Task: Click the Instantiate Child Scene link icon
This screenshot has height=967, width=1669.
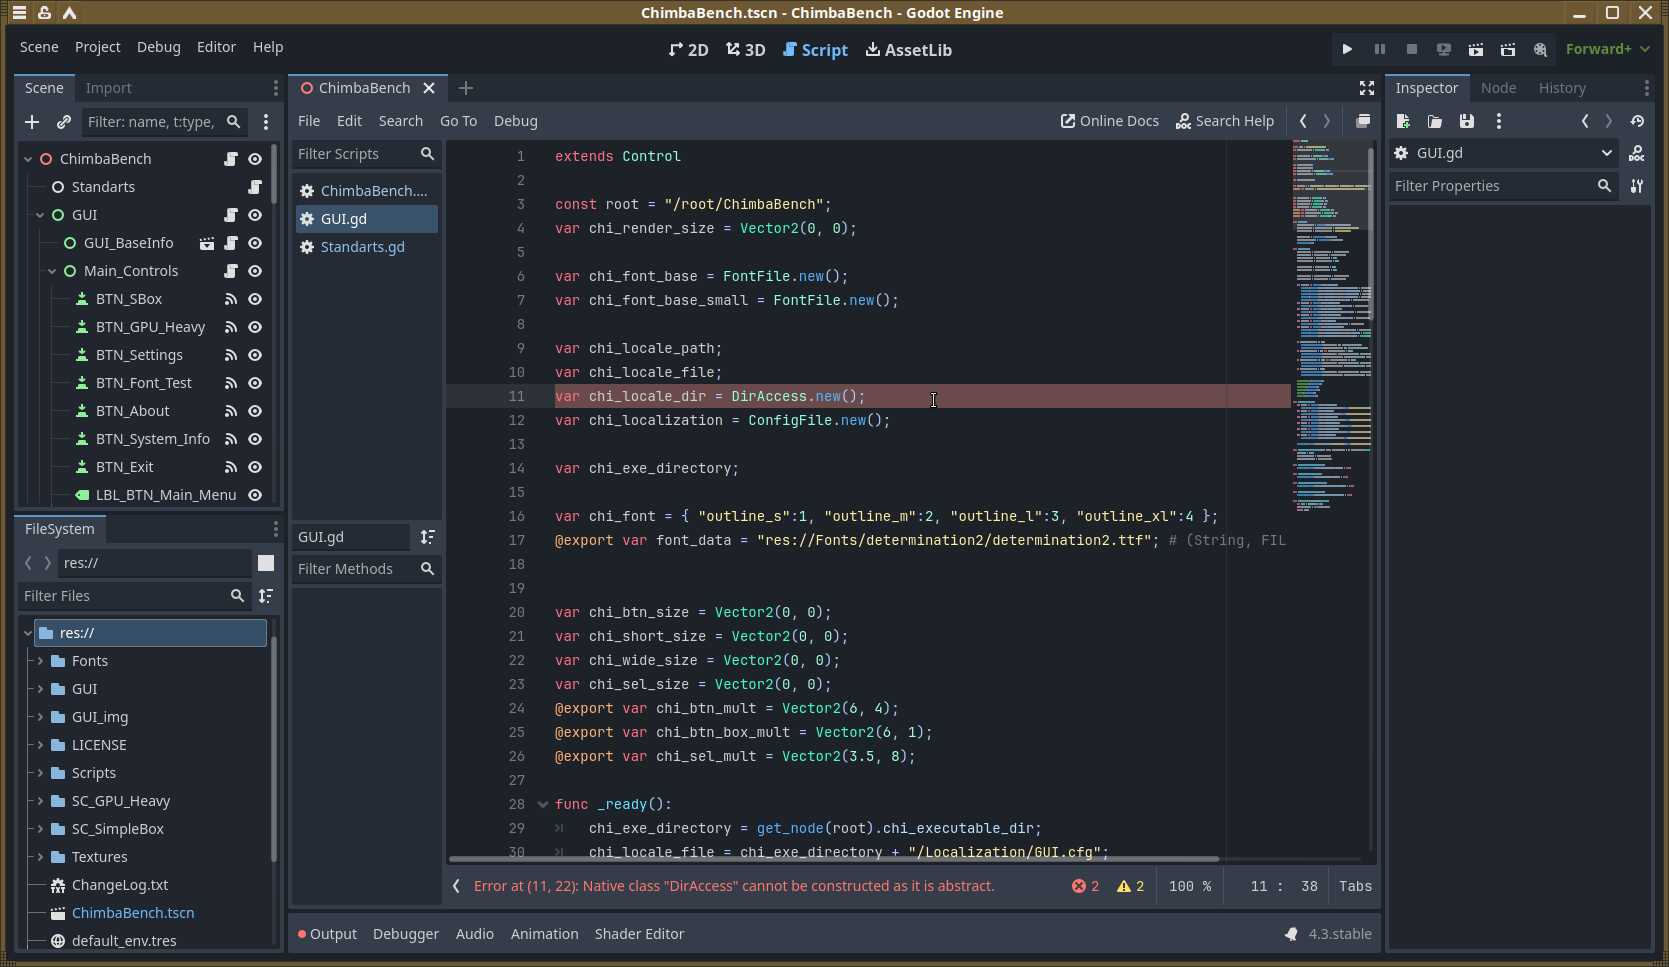Action: (64, 122)
